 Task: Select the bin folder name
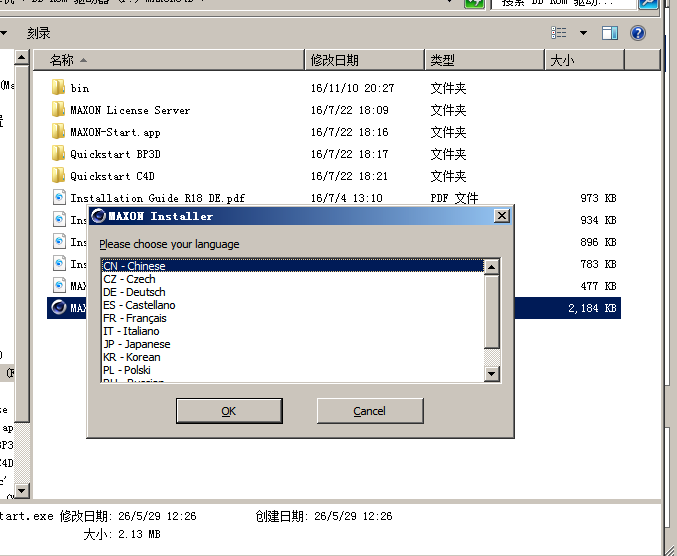tap(80, 88)
